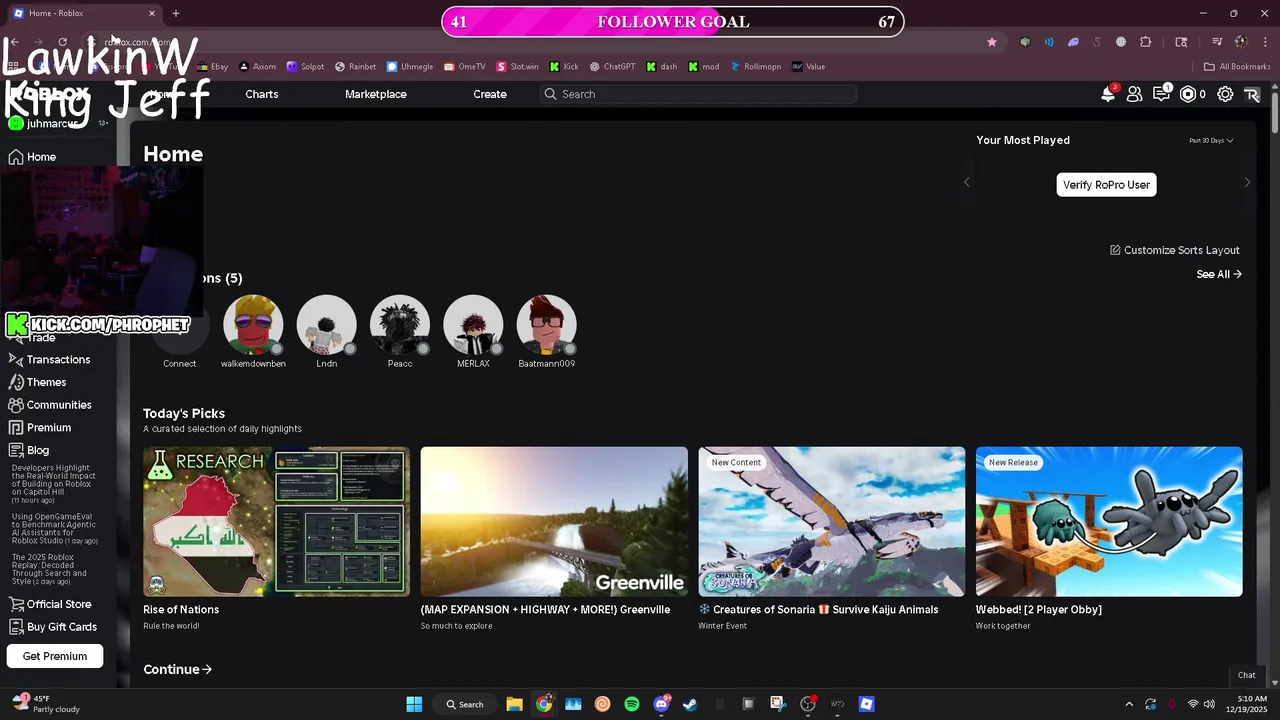Open the OpenGameEval blog post
Viewport: 1280px width, 720px height.
(x=55, y=529)
